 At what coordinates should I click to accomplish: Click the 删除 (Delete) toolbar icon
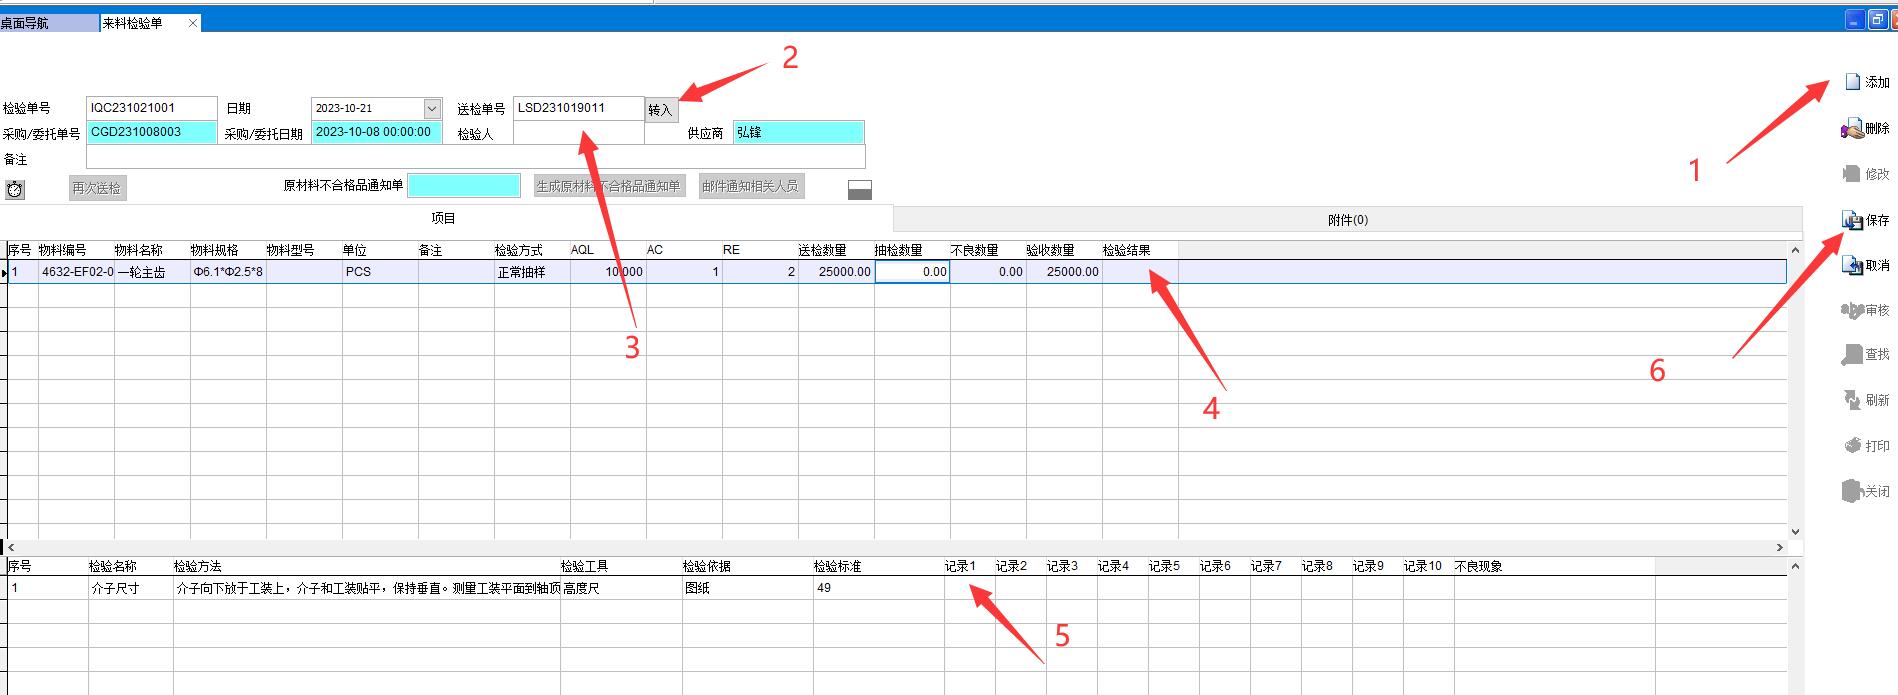click(1852, 129)
